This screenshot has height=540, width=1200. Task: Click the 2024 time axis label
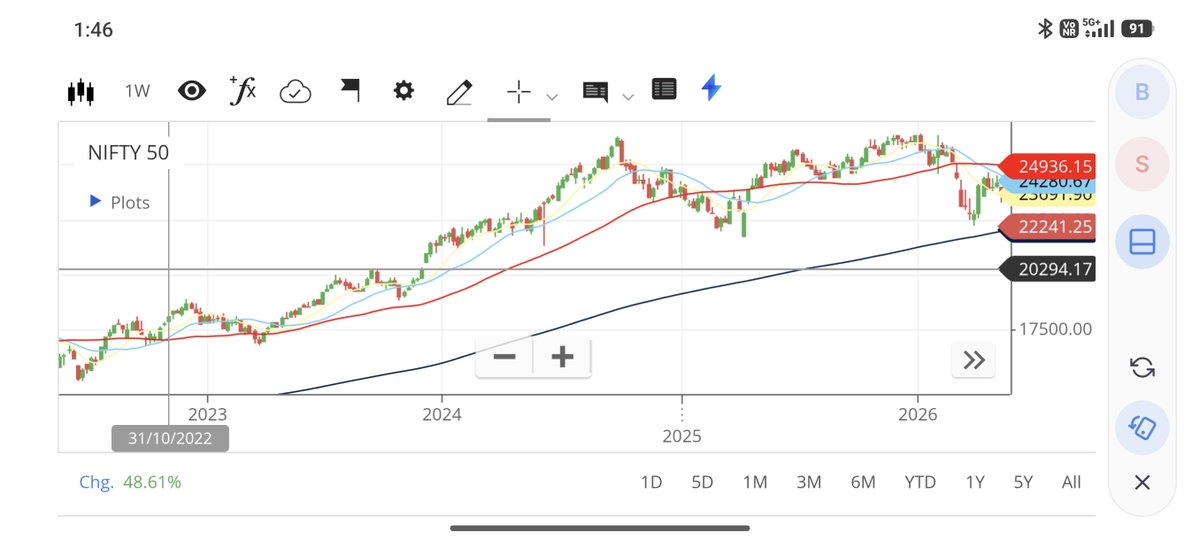click(x=442, y=414)
